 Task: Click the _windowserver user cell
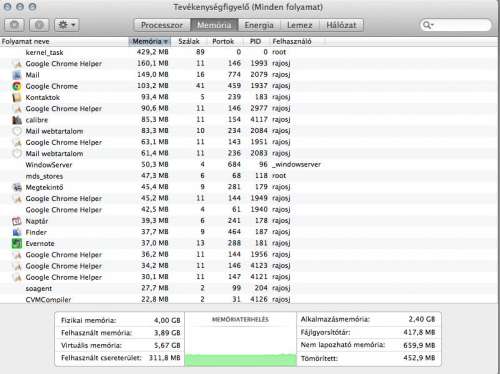(296, 164)
